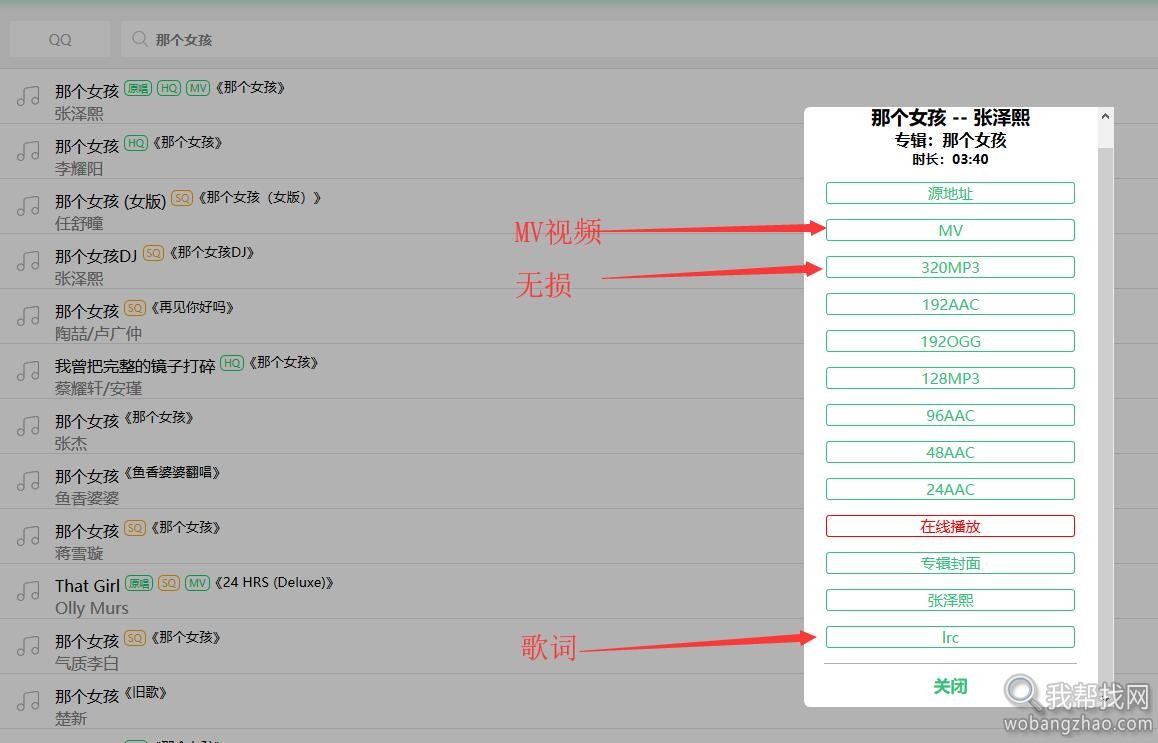Image resolution: width=1158 pixels, height=743 pixels.
Task: Click the artist name 陶喆/卢广仲
Action: (x=98, y=333)
